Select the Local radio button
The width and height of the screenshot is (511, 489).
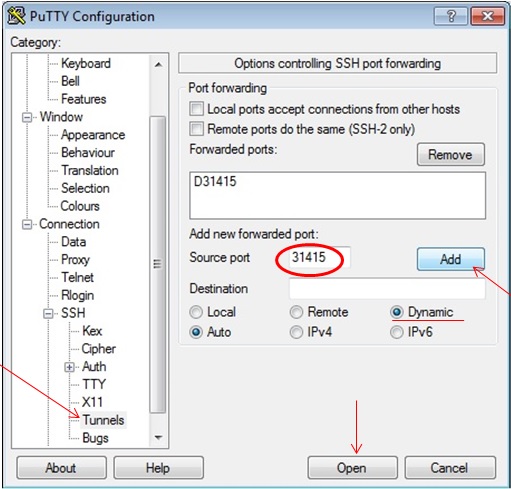196,312
